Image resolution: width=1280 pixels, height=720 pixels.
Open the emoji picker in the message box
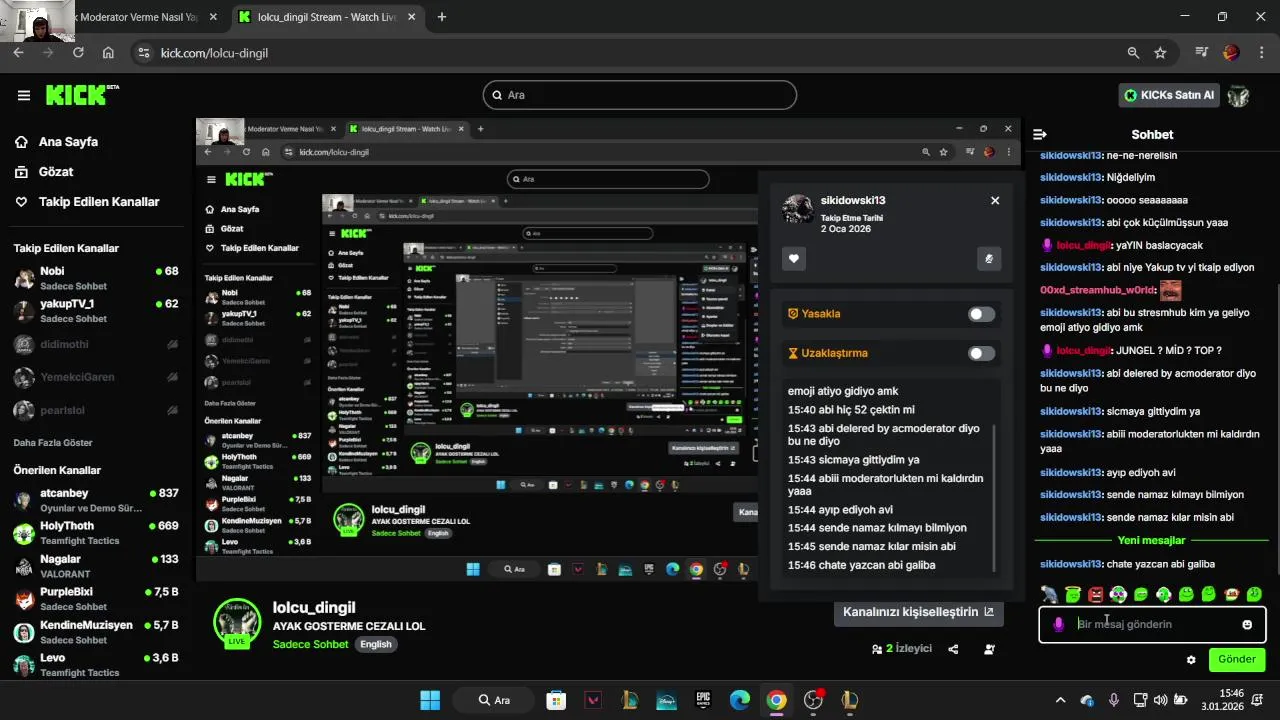(1247, 625)
